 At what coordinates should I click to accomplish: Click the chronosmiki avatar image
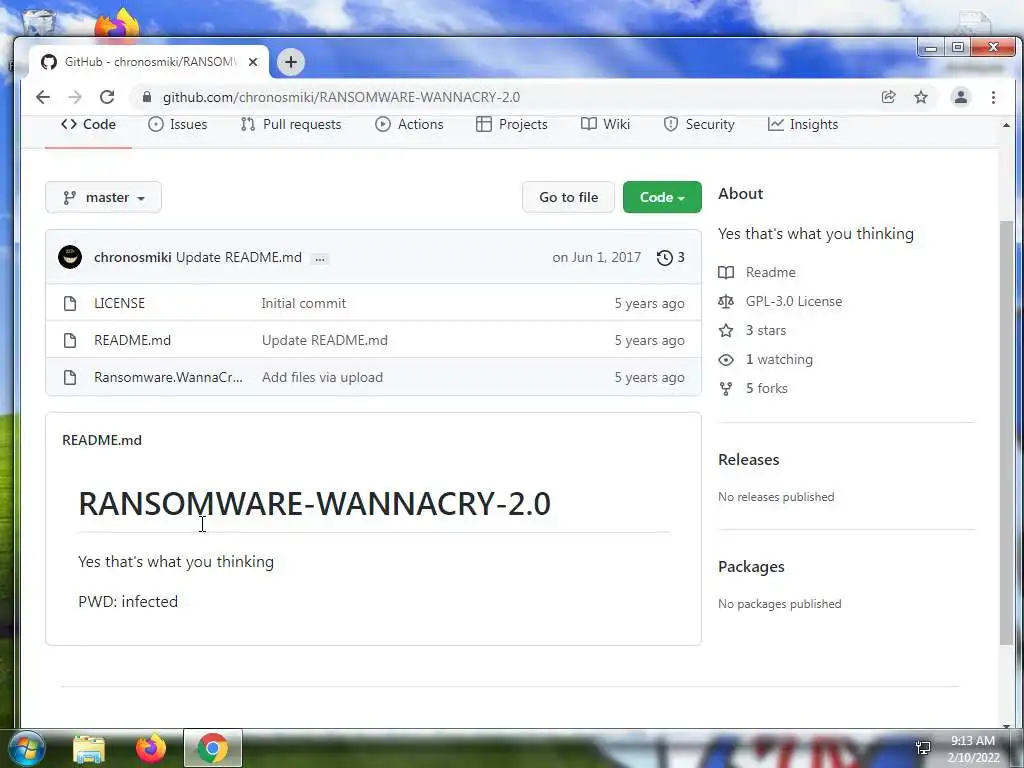(x=70, y=257)
